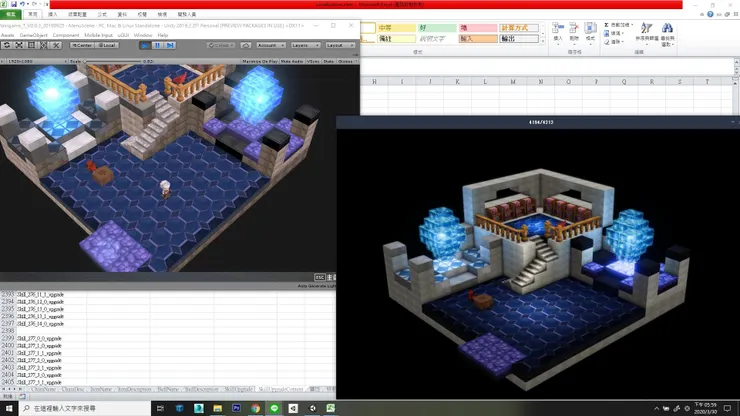
Task: Open Unity cloud services icon
Action: tap(246, 45)
